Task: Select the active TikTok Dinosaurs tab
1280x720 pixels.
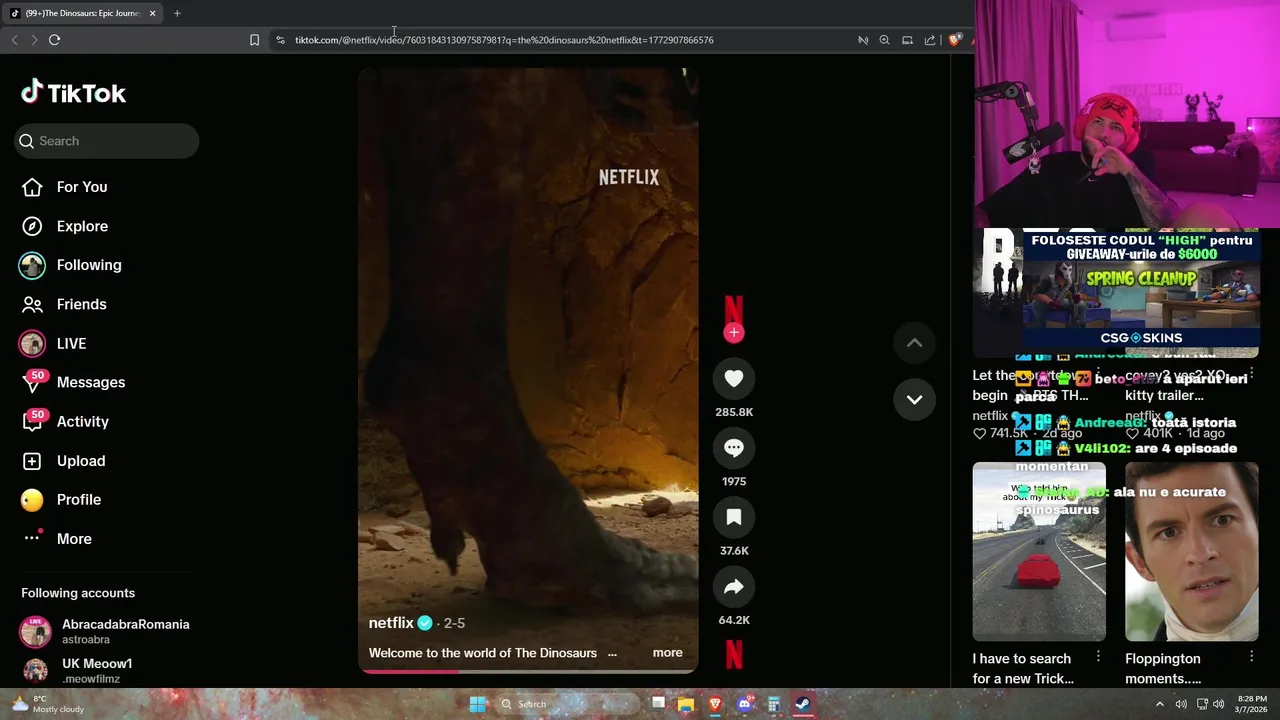Action: (x=84, y=13)
